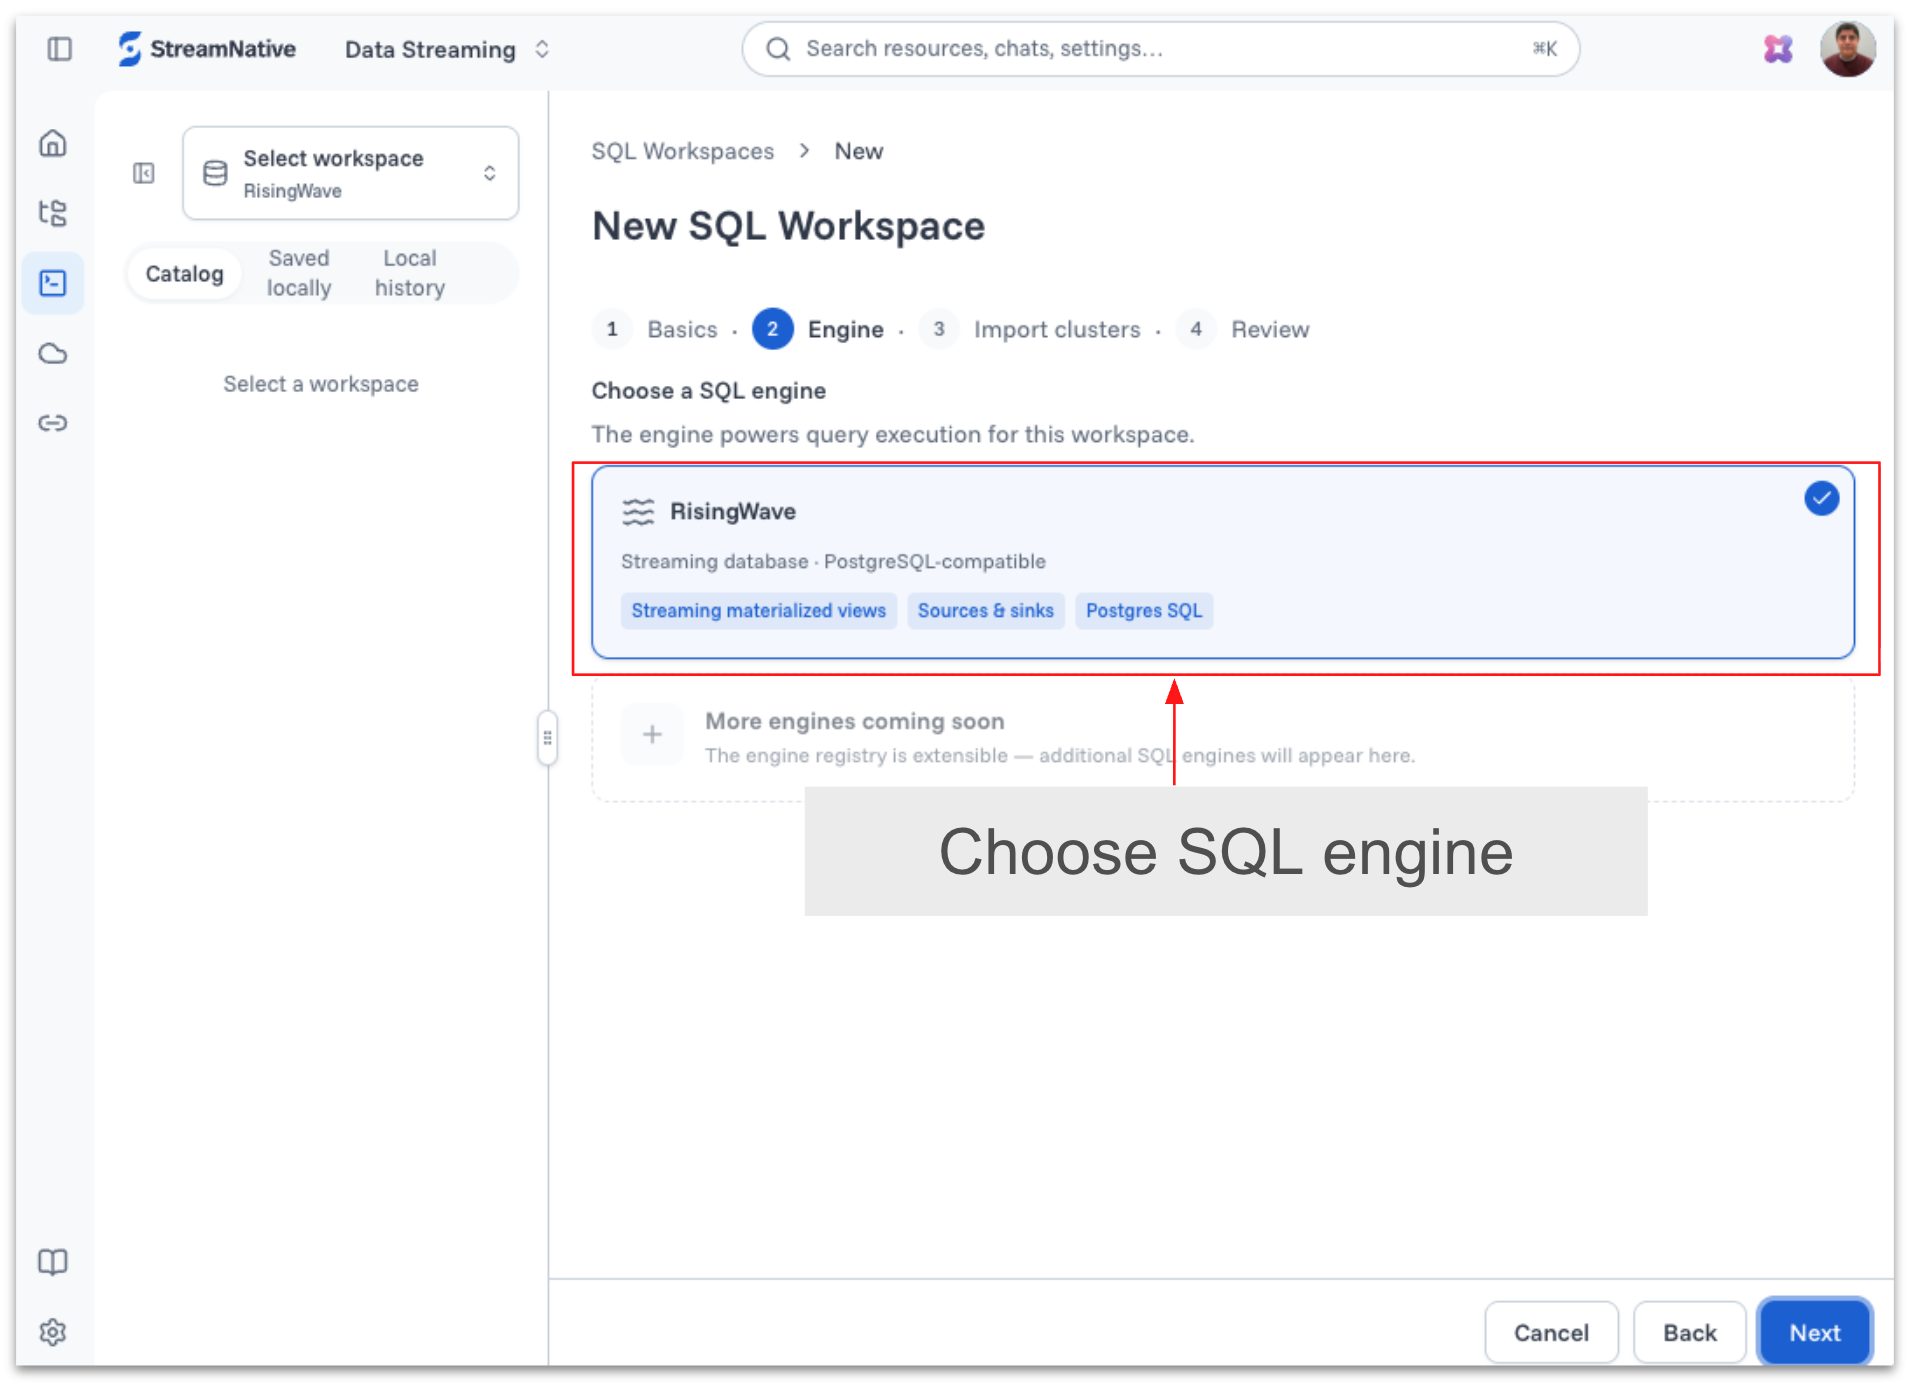Click the StreamNative logo
Viewport: 1913px width, 1383px height.
click(x=207, y=49)
